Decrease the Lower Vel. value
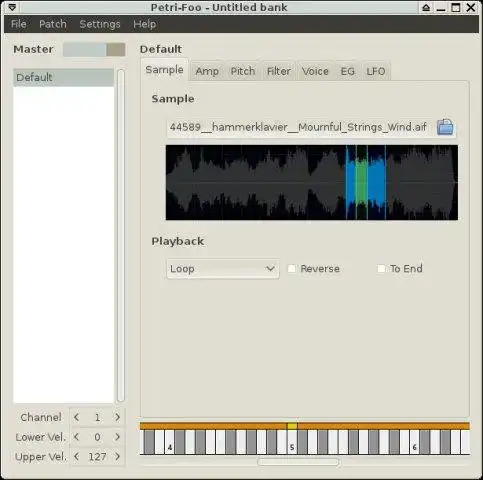 77,437
